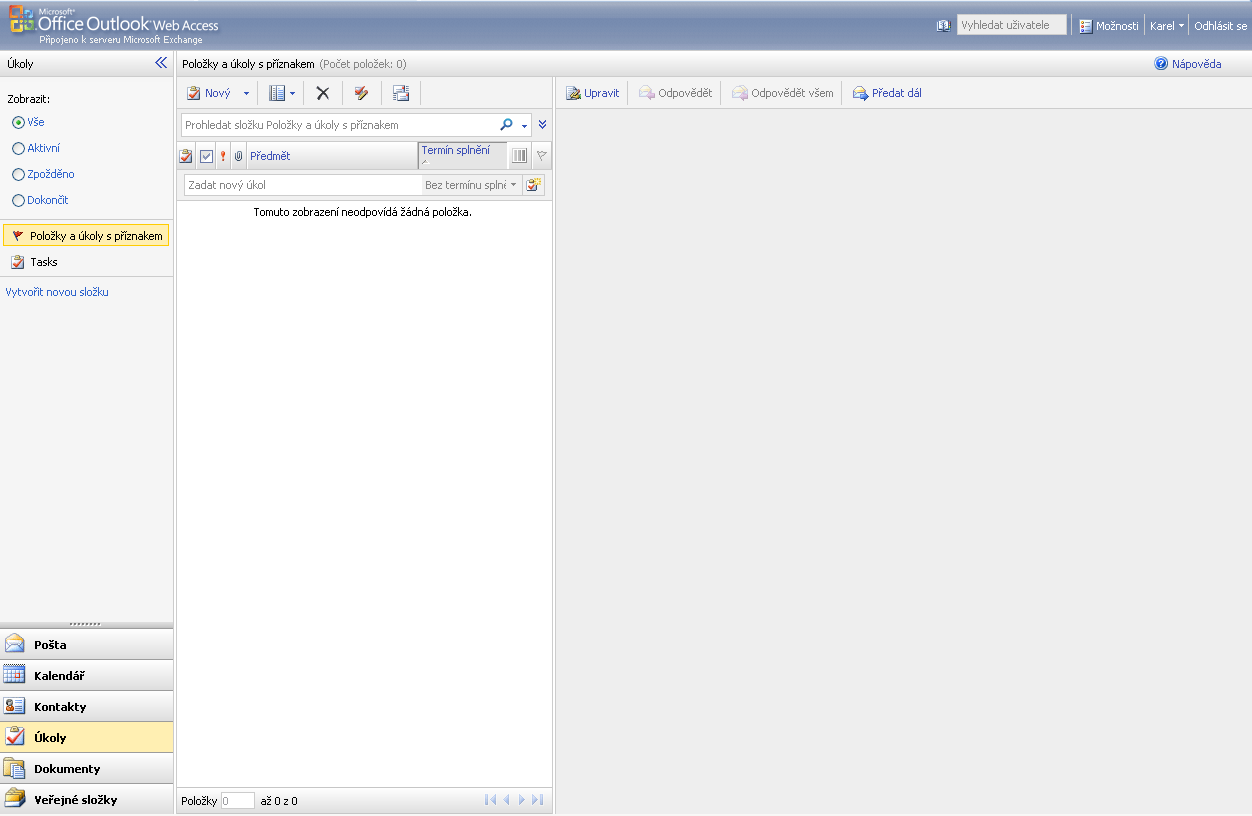Image resolution: width=1252 pixels, height=816 pixels.
Task: Click the attachment paperclip column header icon
Action: (x=237, y=155)
